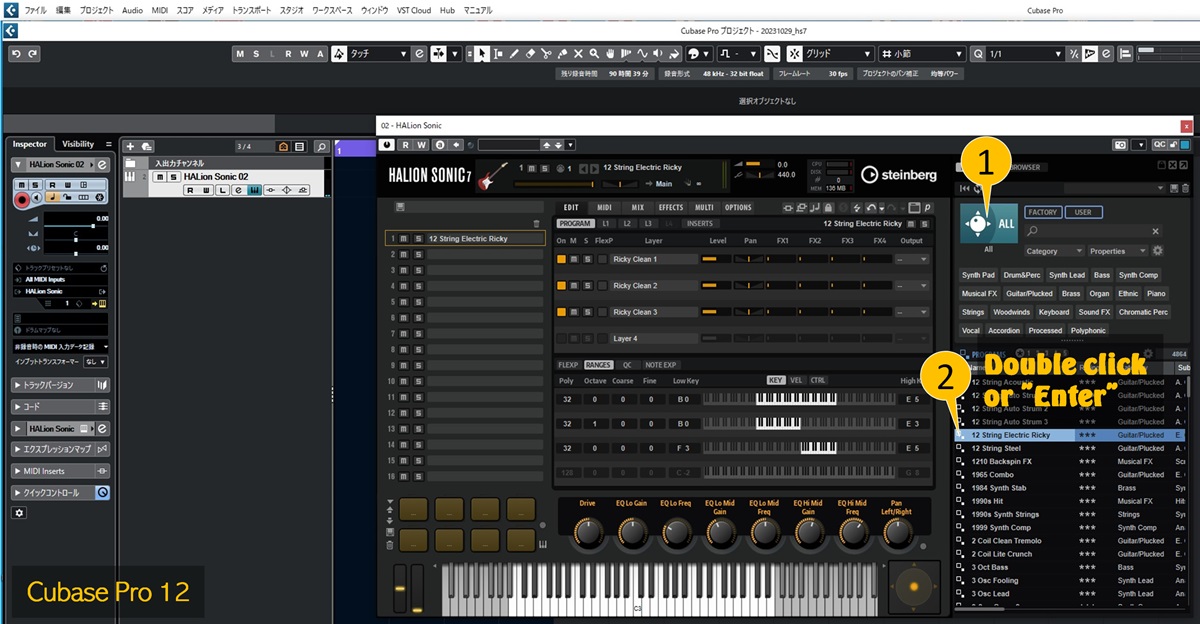Select the Erase tool

pyautogui.click(x=530, y=54)
